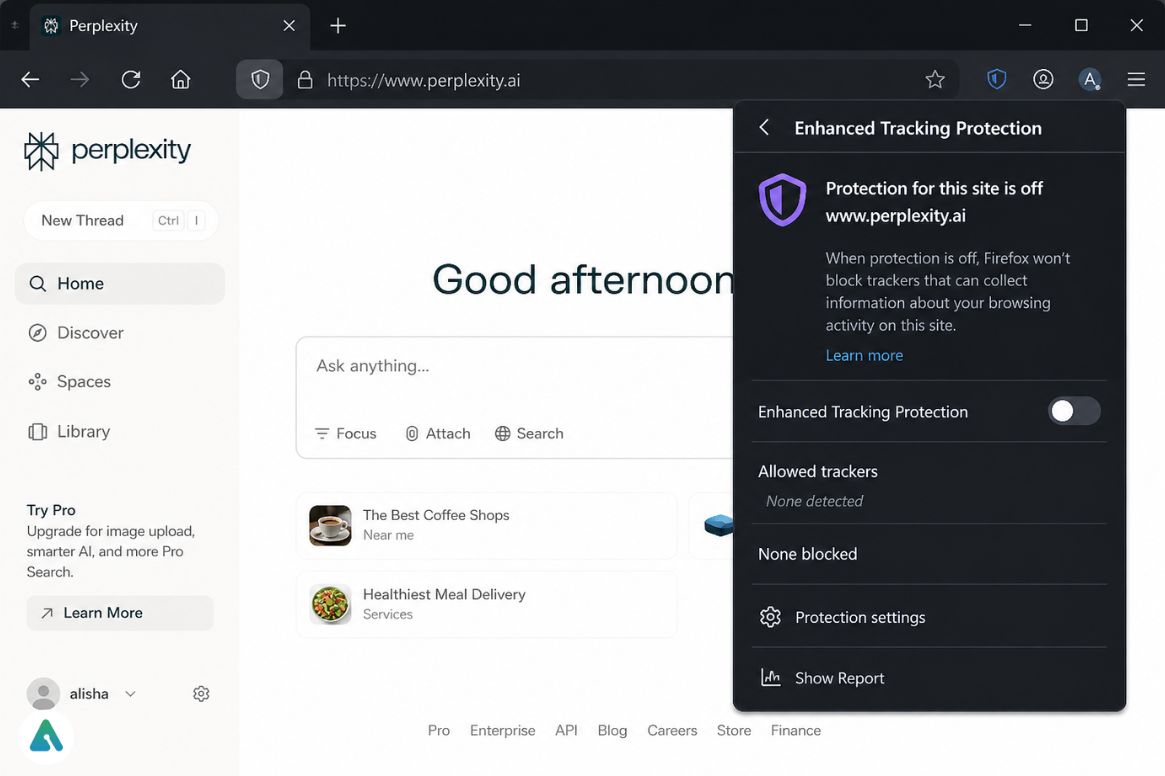Go back to the previous page

(x=30, y=80)
